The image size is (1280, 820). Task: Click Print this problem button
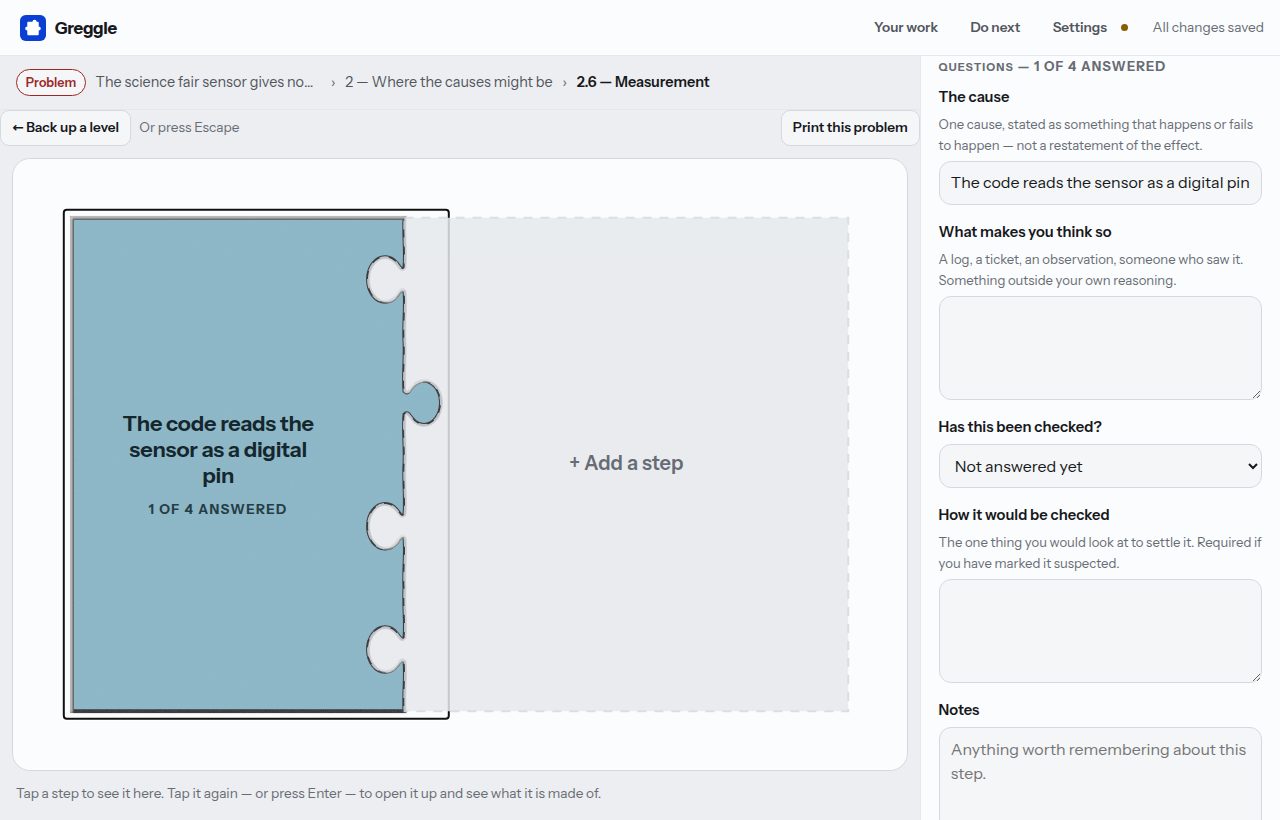coord(850,128)
